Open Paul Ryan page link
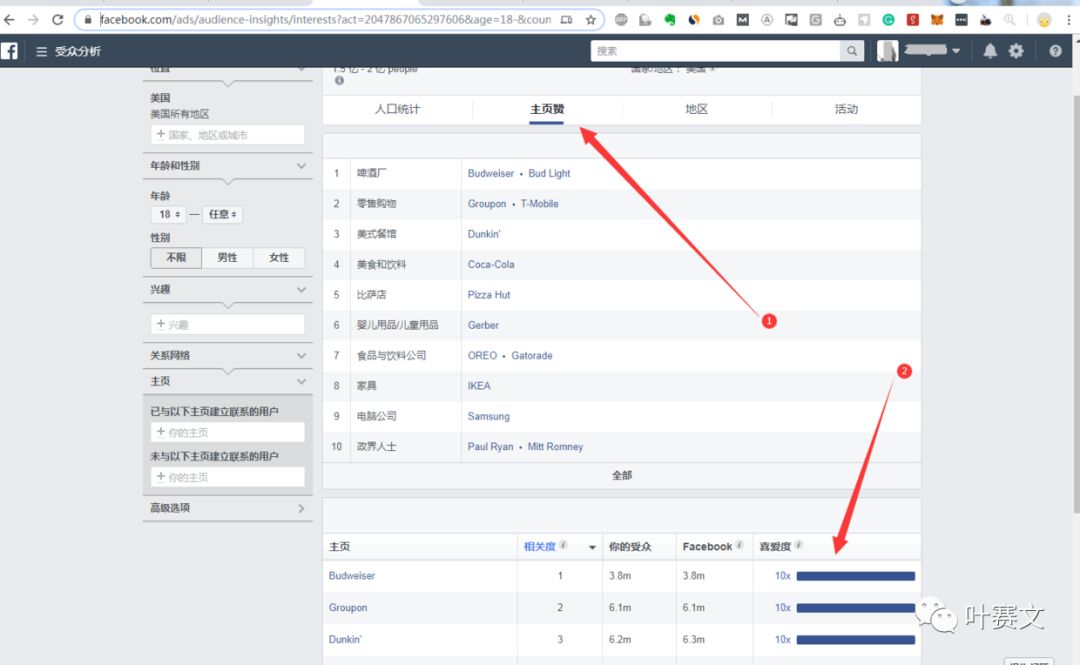The width and height of the screenshot is (1080, 665). (x=490, y=447)
